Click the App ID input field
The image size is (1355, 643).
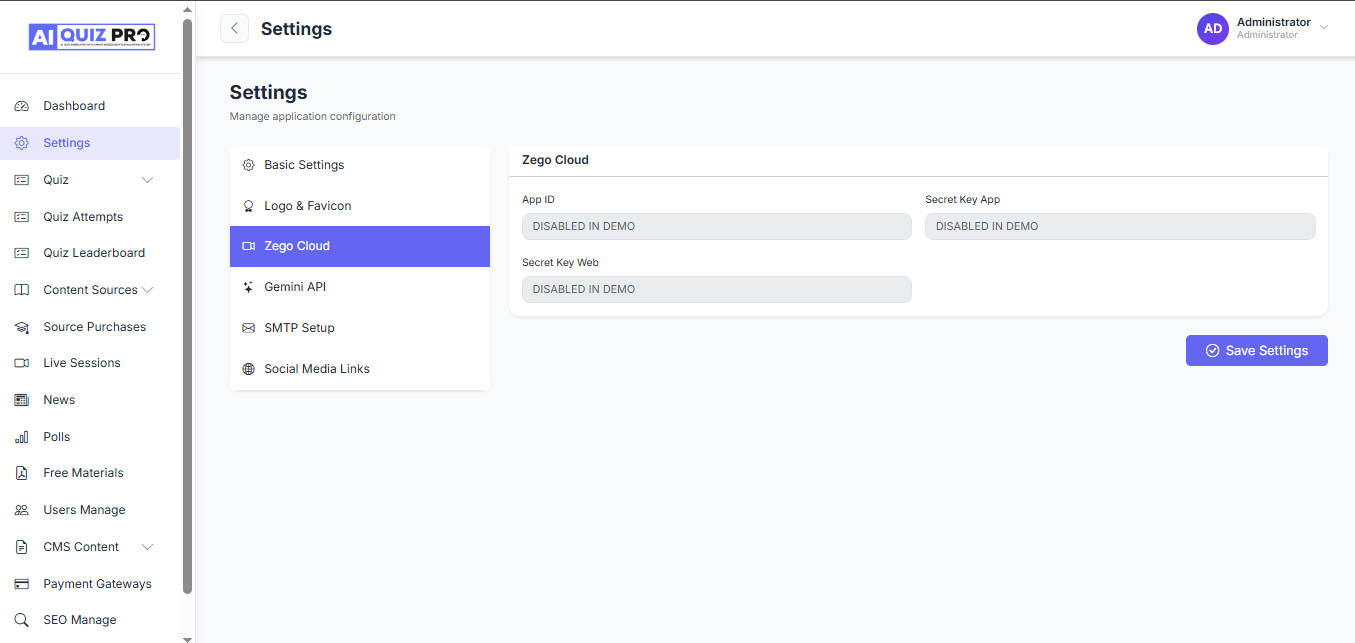[717, 226]
